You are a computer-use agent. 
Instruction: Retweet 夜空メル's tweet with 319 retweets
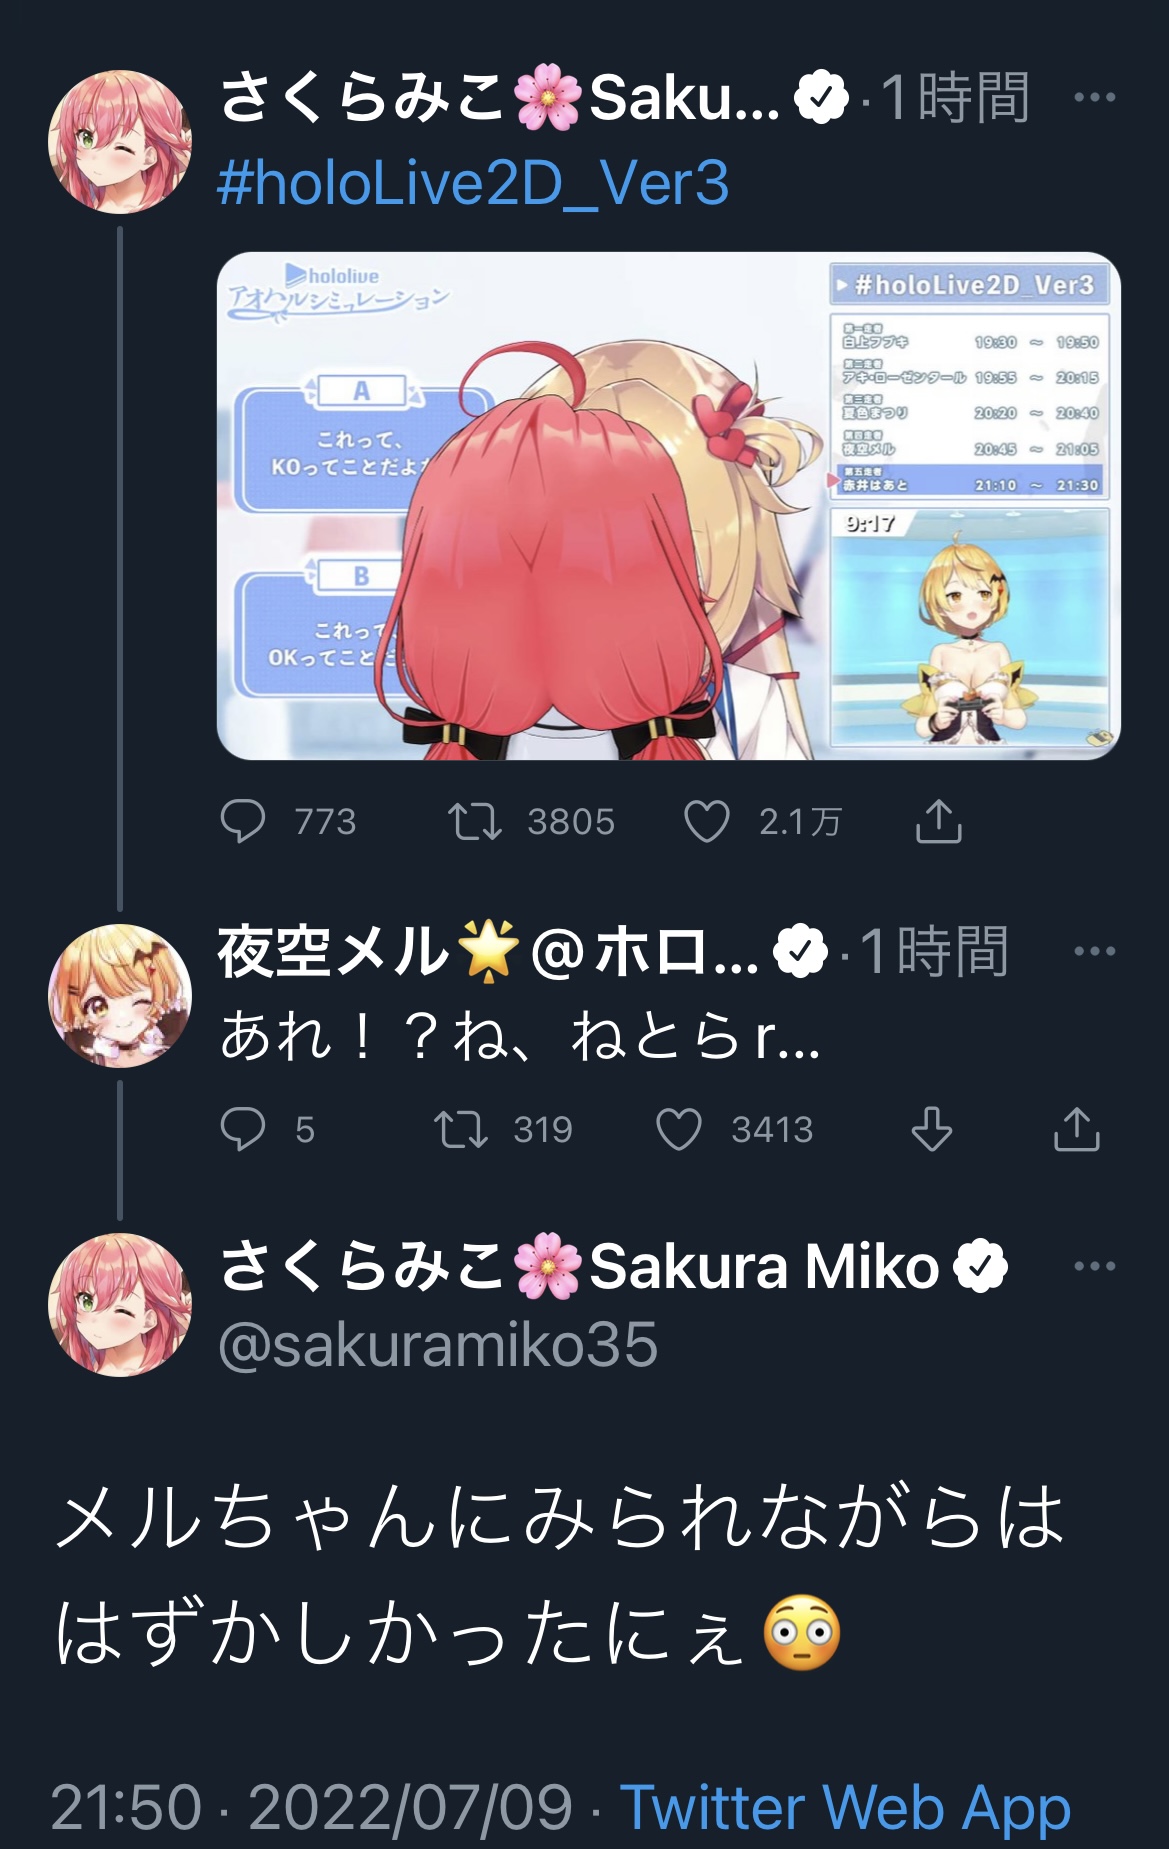(x=460, y=1130)
